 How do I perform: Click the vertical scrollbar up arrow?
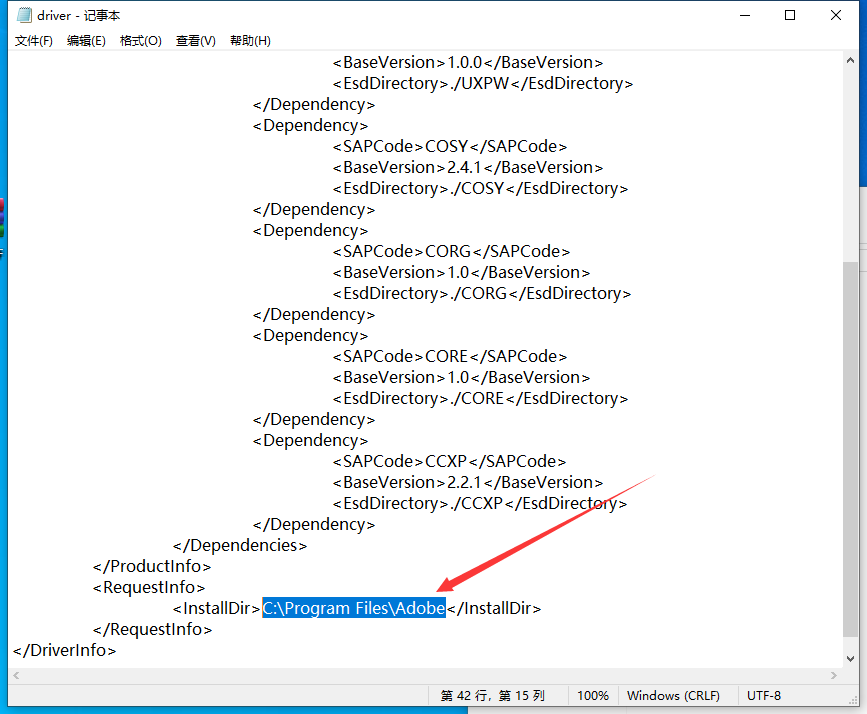point(850,61)
